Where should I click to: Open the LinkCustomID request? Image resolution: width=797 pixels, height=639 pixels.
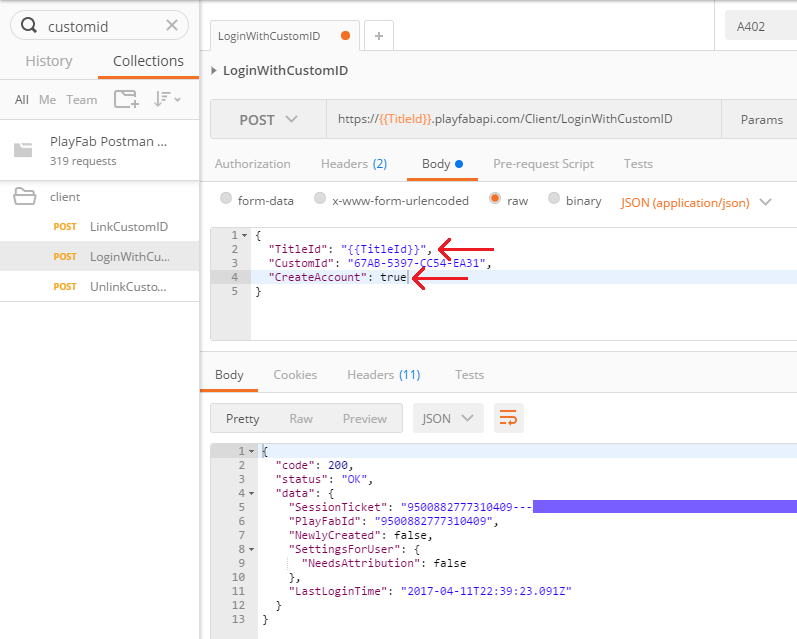100,227
